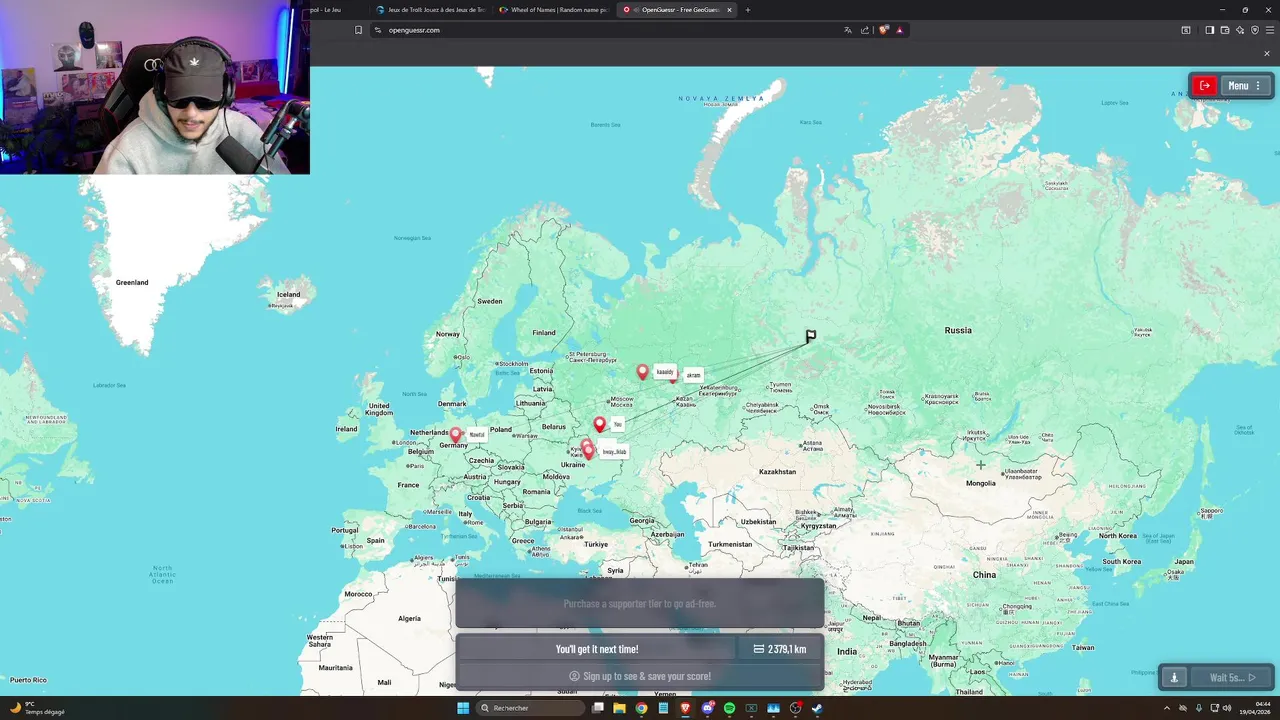The height and width of the screenshot is (720, 1280).
Task: Click the street view pegman button
Action: [x=1174, y=677]
